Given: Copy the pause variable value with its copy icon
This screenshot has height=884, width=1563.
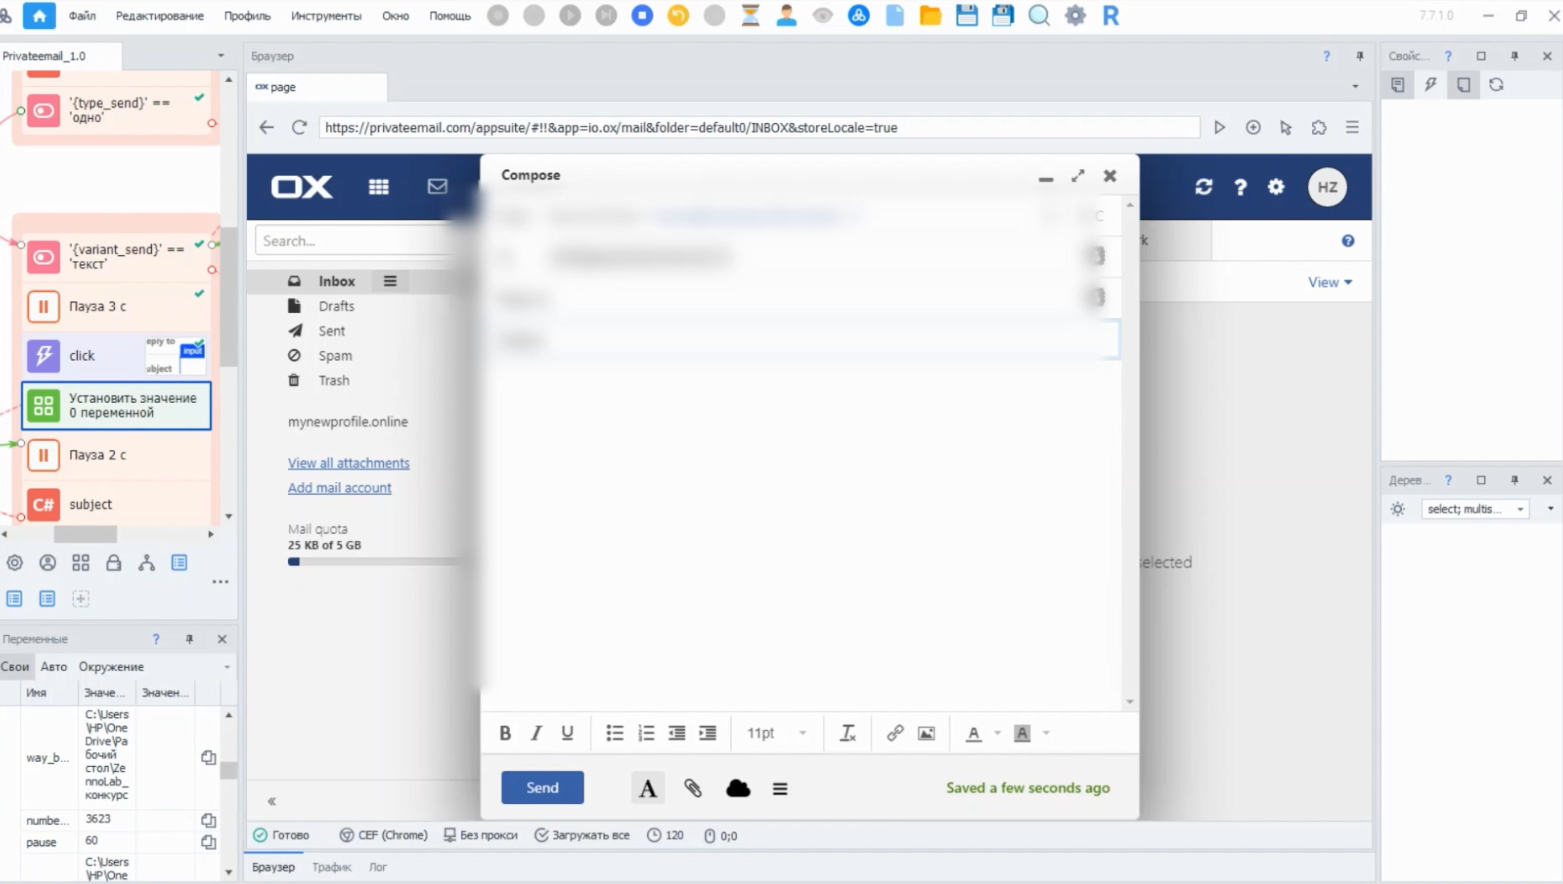Looking at the screenshot, I should (208, 842).
